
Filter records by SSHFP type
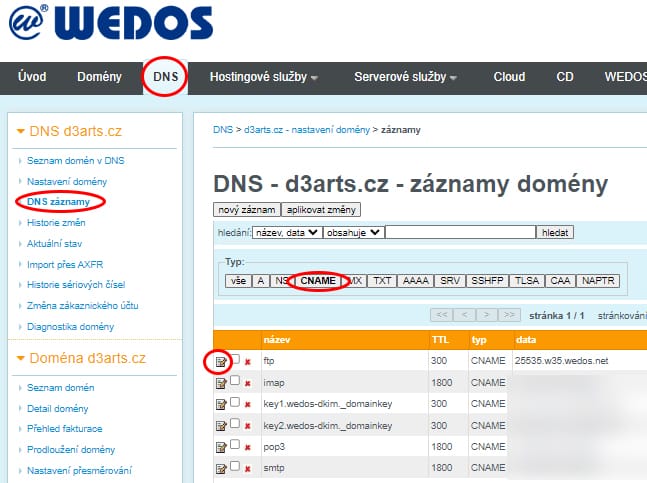click(487, 281)
